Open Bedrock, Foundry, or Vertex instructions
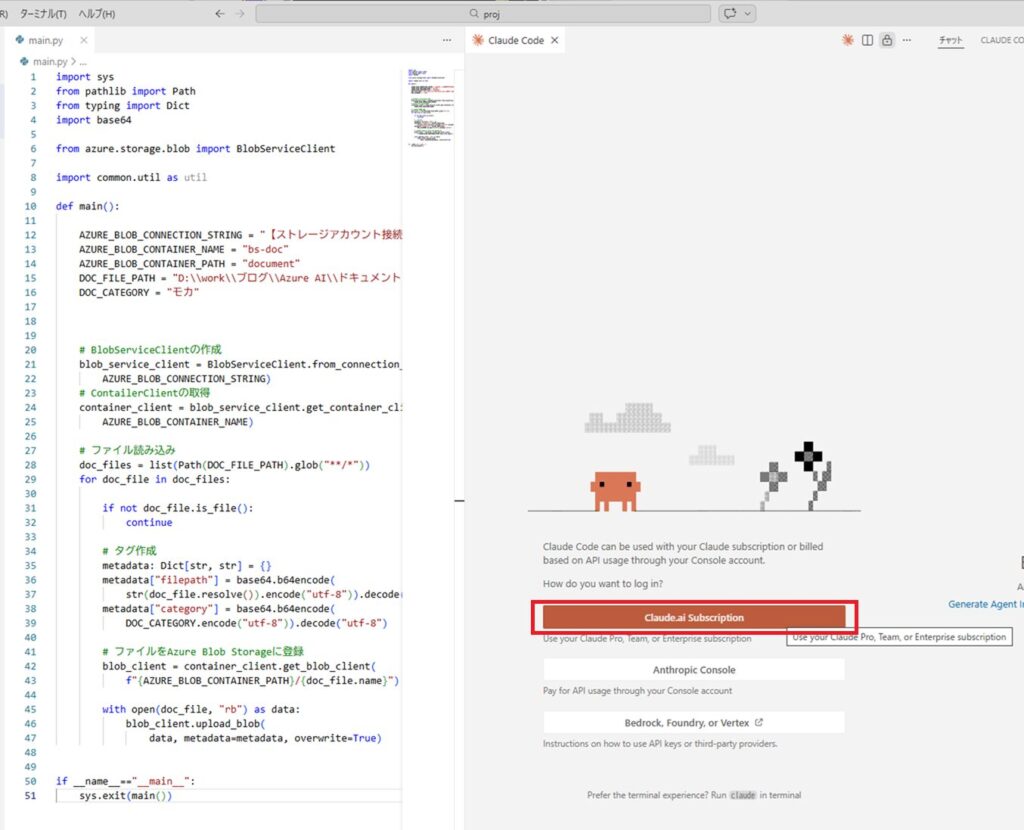Screen dimensions: 1024x830 (694, 722)
